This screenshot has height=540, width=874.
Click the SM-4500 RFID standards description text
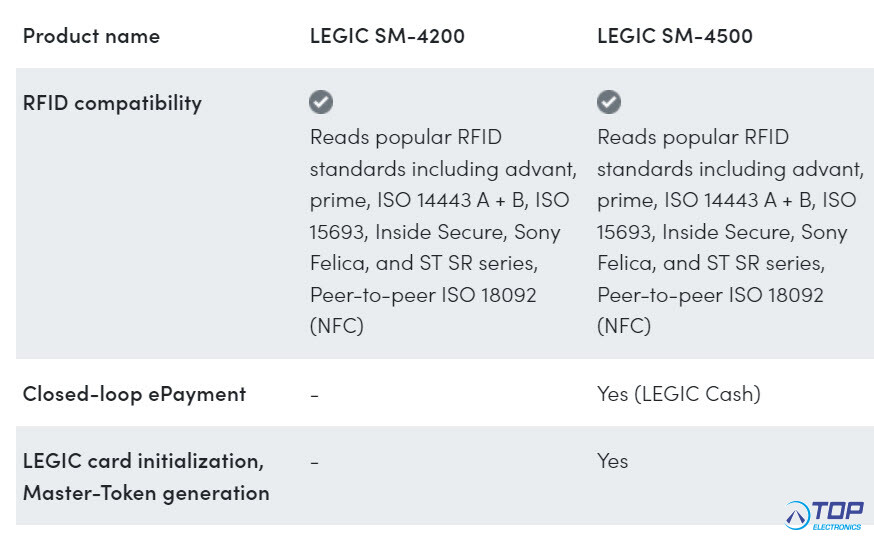pyautogui.click(x=730, y=231)
